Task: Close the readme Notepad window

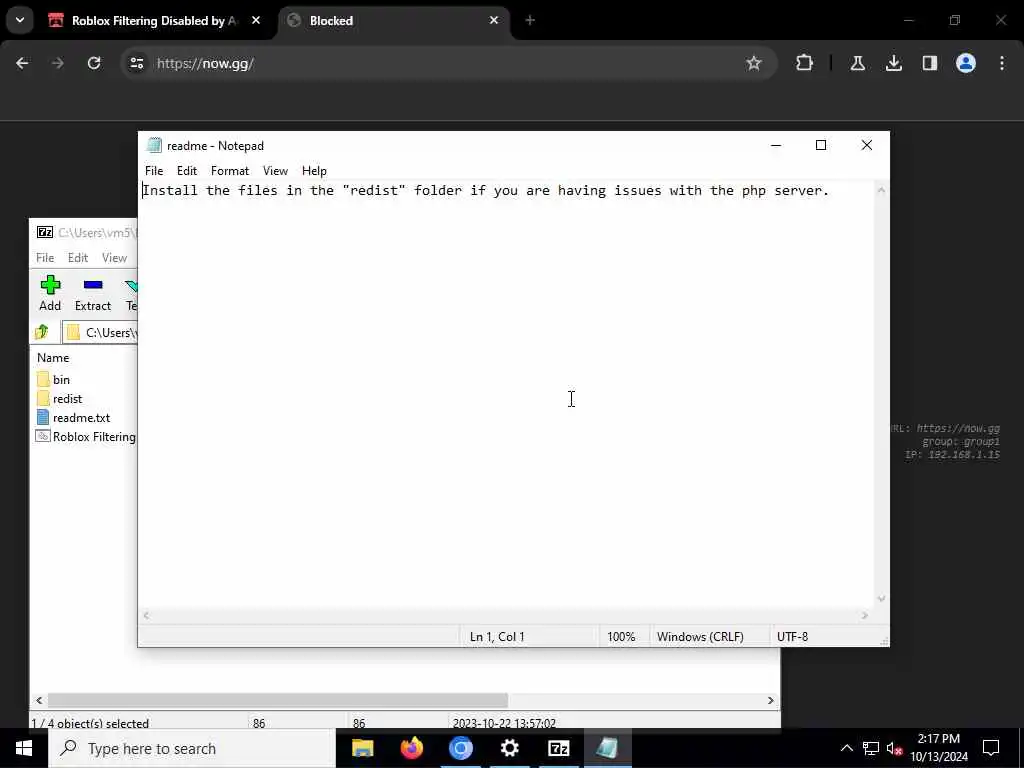Action: point(867,145)
